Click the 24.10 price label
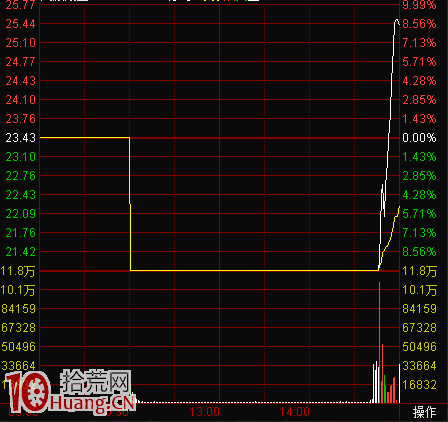This screenshot has height=422, width=448. click(x=20, y=100)
